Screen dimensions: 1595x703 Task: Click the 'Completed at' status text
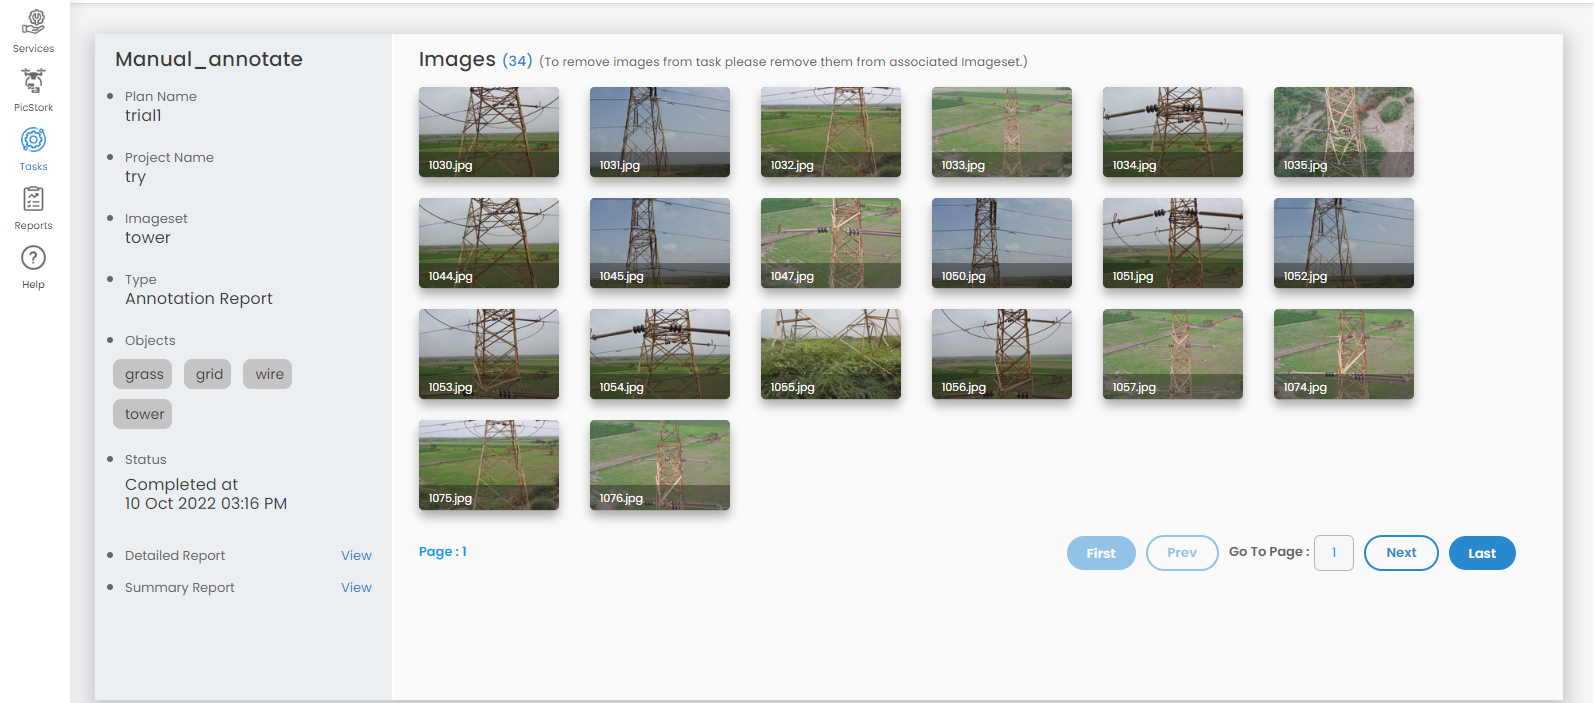[181, 485]
